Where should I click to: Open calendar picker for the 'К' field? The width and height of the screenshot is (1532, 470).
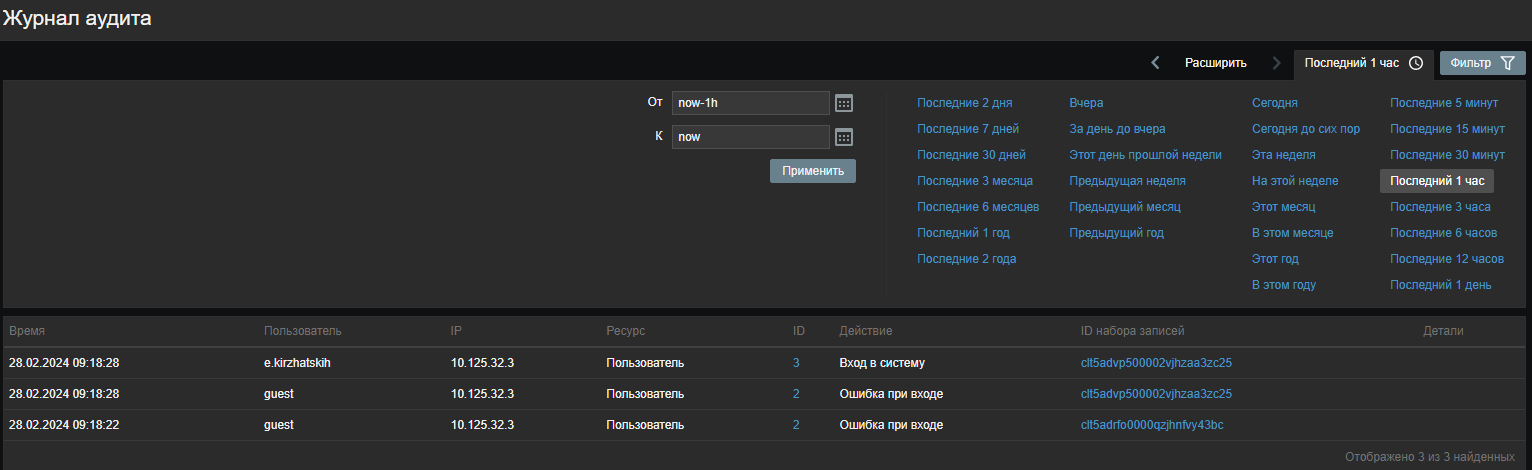coord(844,137)
